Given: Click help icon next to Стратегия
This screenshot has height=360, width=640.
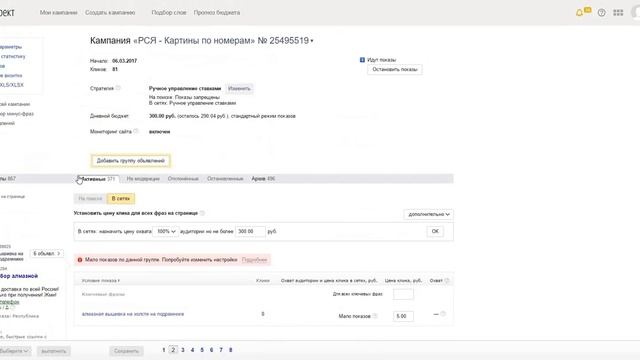Looking at the screenshot, I should (x=118, y=88).
